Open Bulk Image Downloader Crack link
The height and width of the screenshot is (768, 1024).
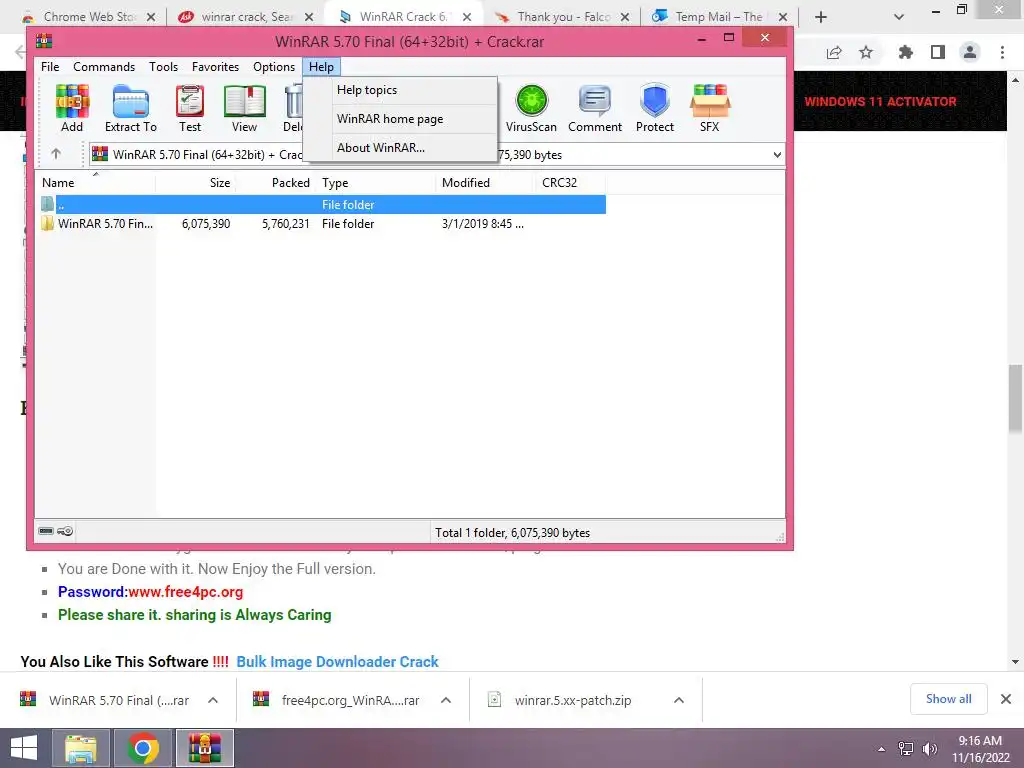point(337,662)
